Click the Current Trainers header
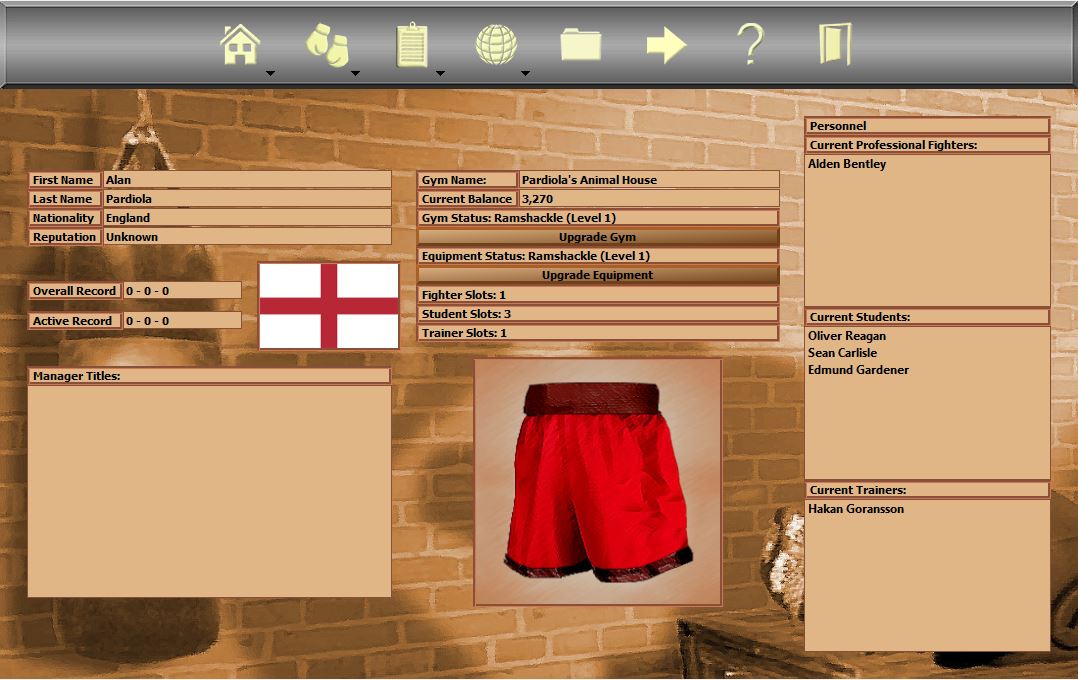This screenshot has width=1078, height=680. coord(927,490)
